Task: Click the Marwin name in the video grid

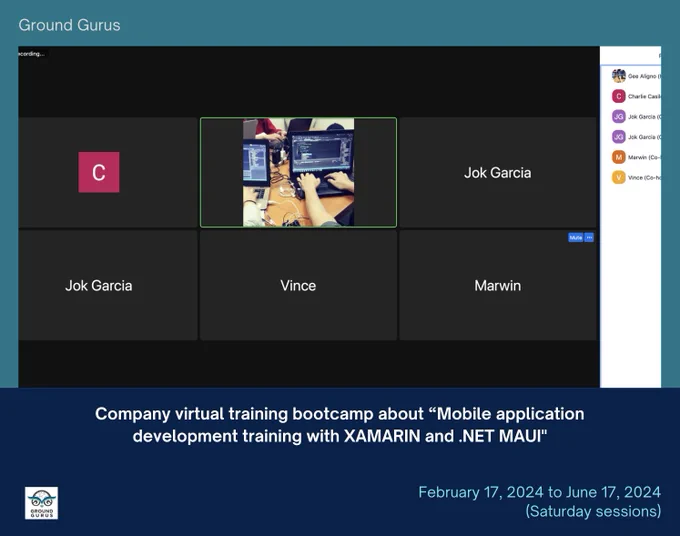Action: click(497, 285)
